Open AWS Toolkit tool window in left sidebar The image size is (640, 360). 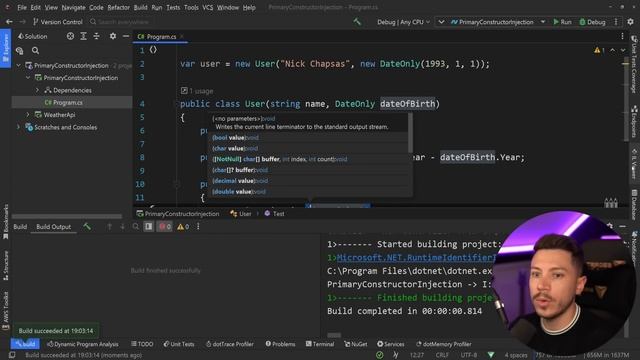pyautogui.click(x=5, y=310)
